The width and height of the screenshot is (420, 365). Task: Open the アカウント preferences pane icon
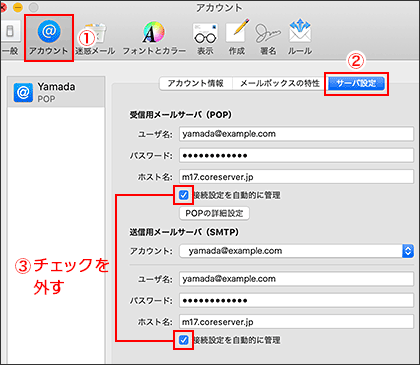(49, 37)
